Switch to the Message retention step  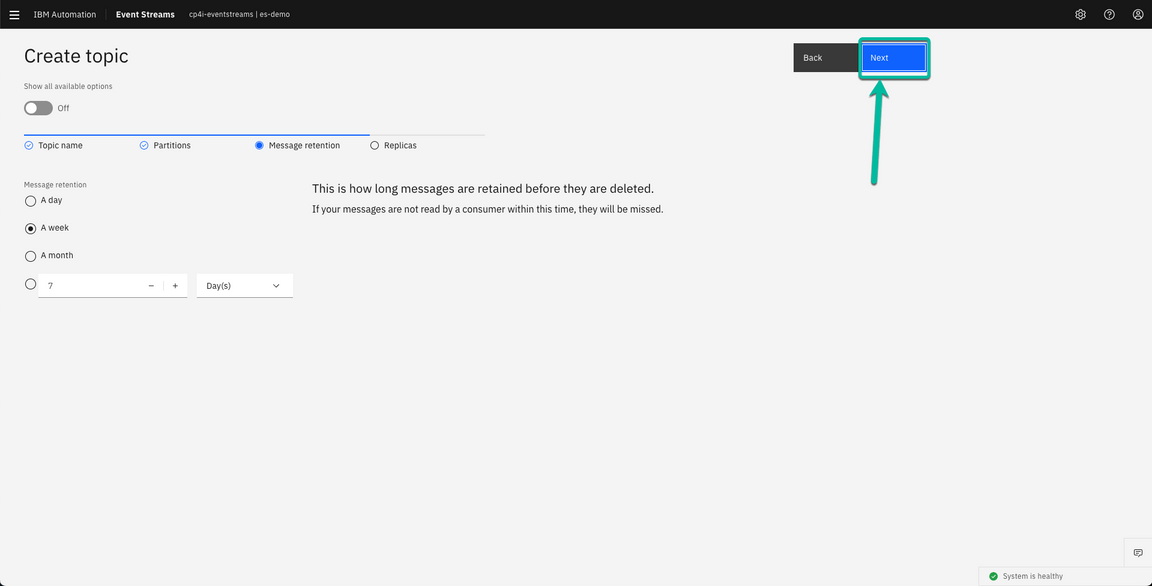(260, 145)
